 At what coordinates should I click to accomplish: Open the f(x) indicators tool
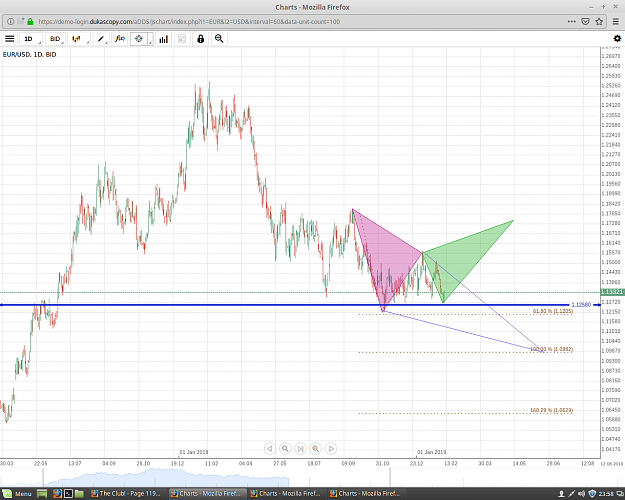(120, 39)
